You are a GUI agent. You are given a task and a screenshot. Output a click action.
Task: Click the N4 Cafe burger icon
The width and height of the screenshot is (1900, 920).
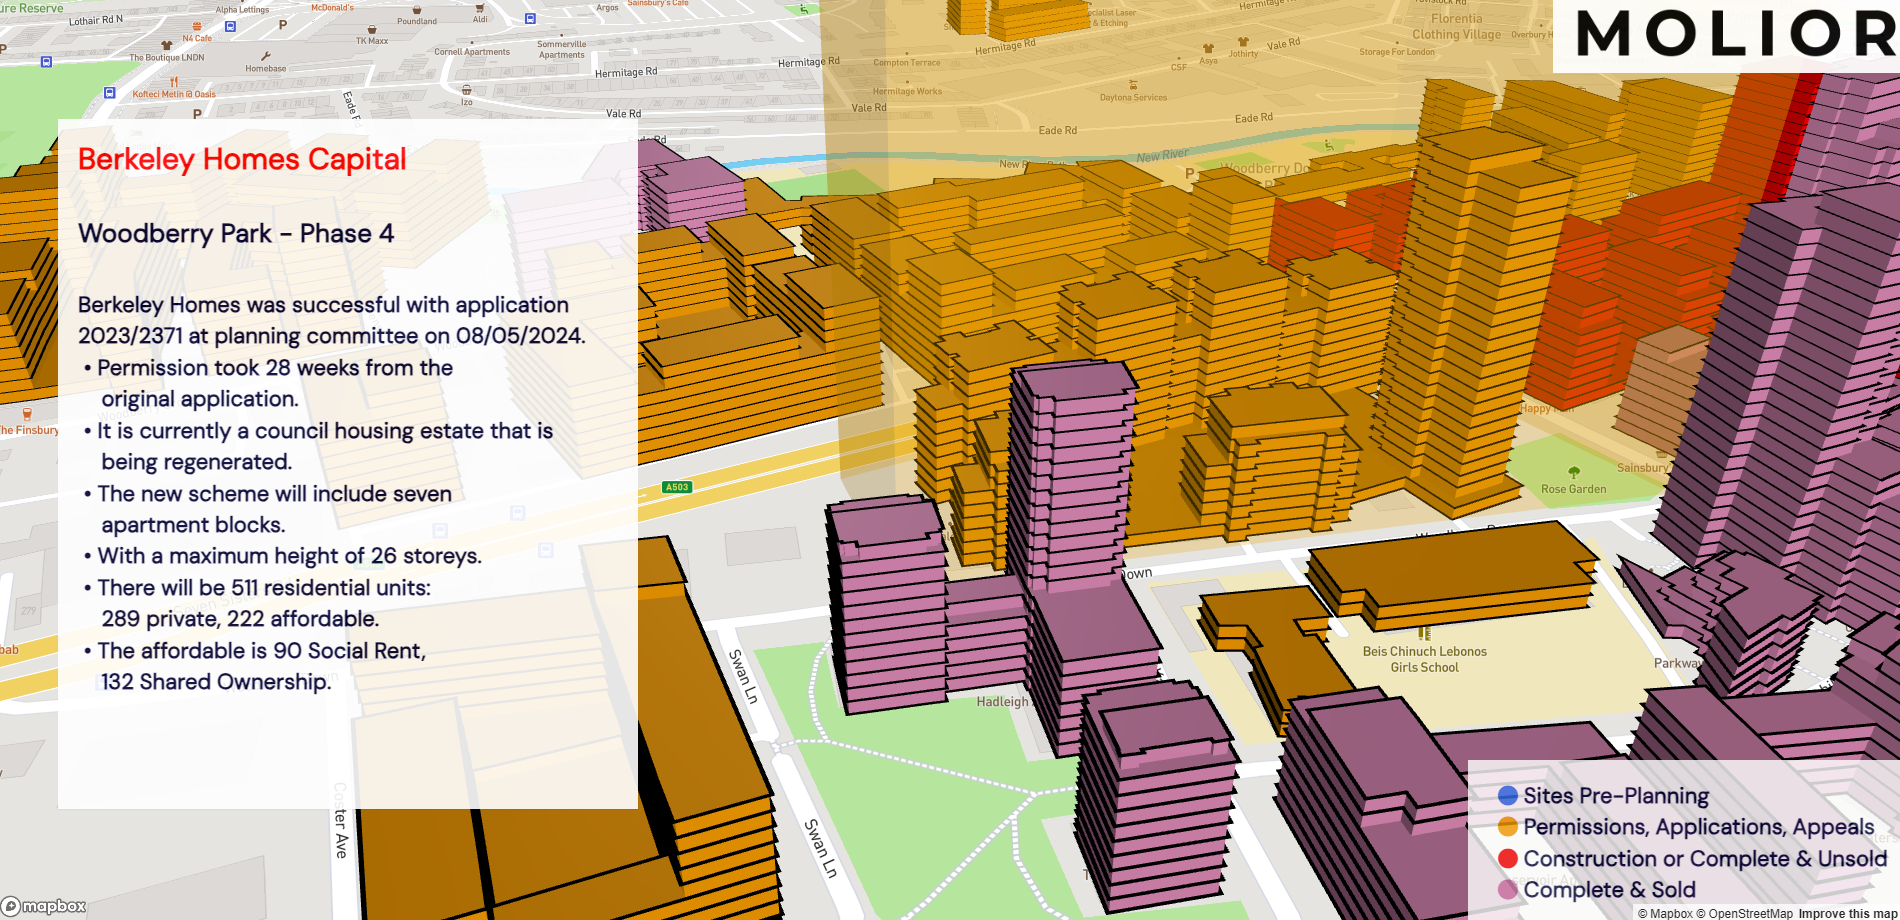197,27
